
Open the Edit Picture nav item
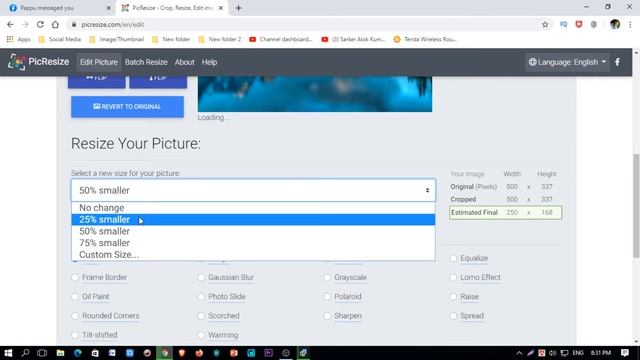[99, 62]
